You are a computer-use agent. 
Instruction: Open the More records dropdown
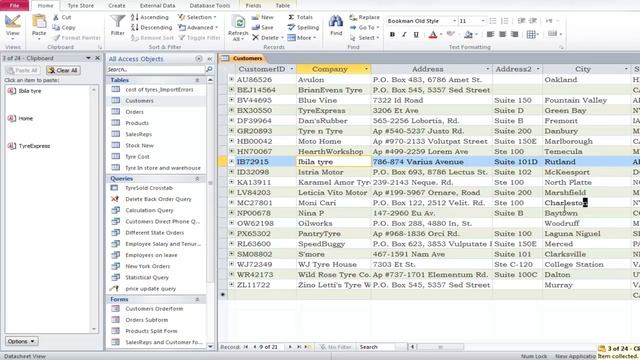click(302, 38)
